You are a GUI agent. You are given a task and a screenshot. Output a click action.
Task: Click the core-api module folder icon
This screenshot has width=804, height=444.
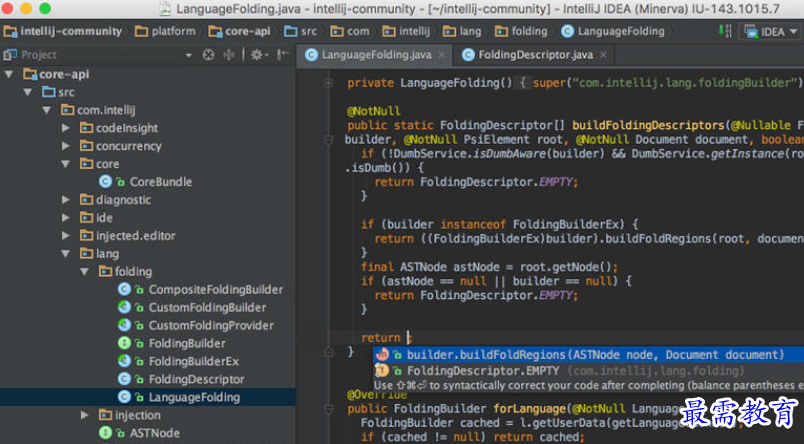point(30,74)
